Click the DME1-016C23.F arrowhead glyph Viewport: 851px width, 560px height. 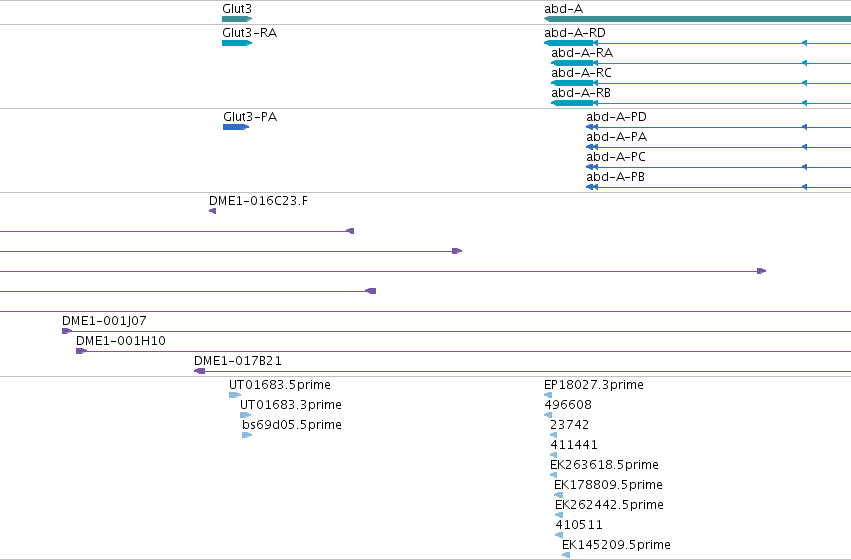click(213, 211)
